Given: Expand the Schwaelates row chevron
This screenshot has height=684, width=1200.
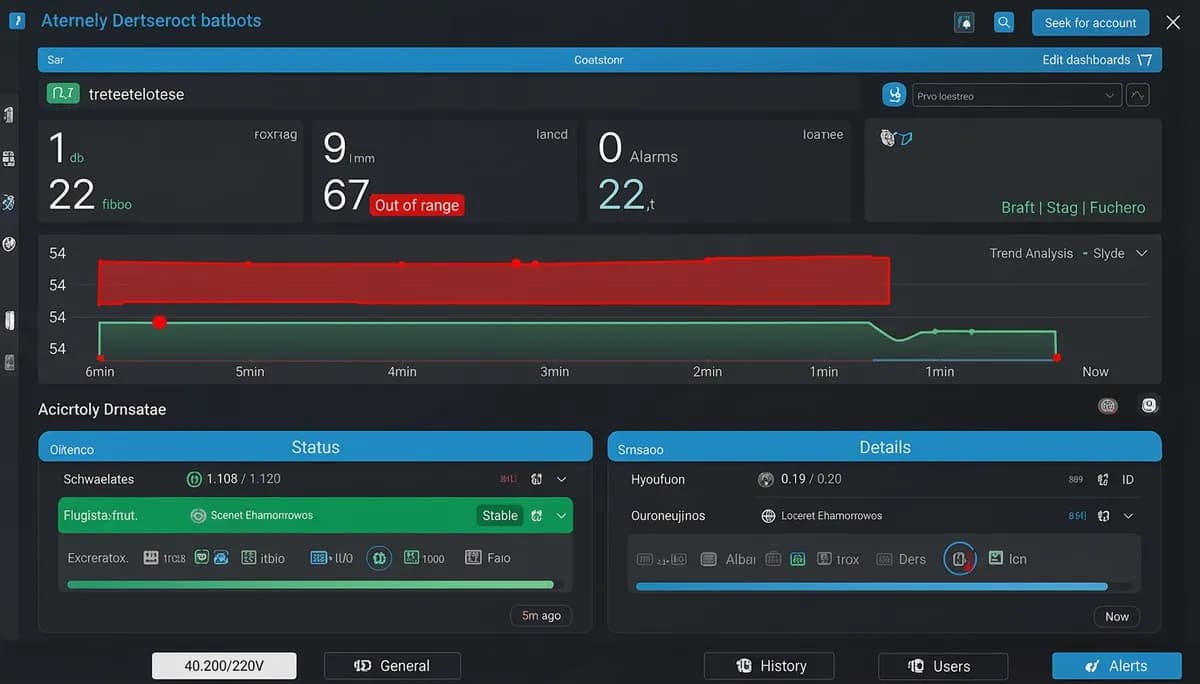Looking at the screenshot, I should point(561,479).
